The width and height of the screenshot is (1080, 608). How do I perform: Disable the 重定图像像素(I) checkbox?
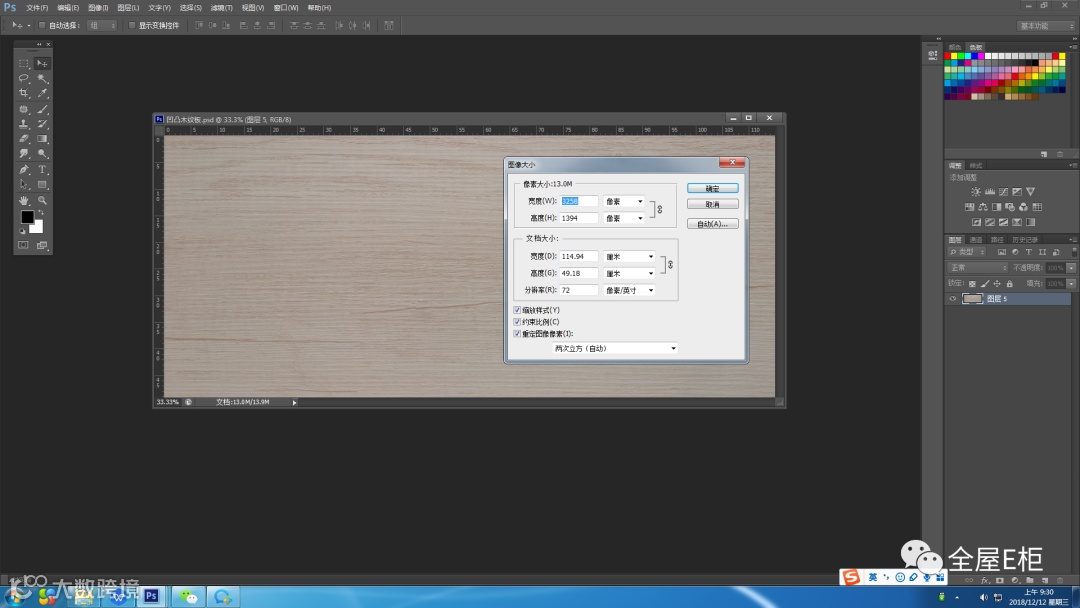click(x=517, y=333)
